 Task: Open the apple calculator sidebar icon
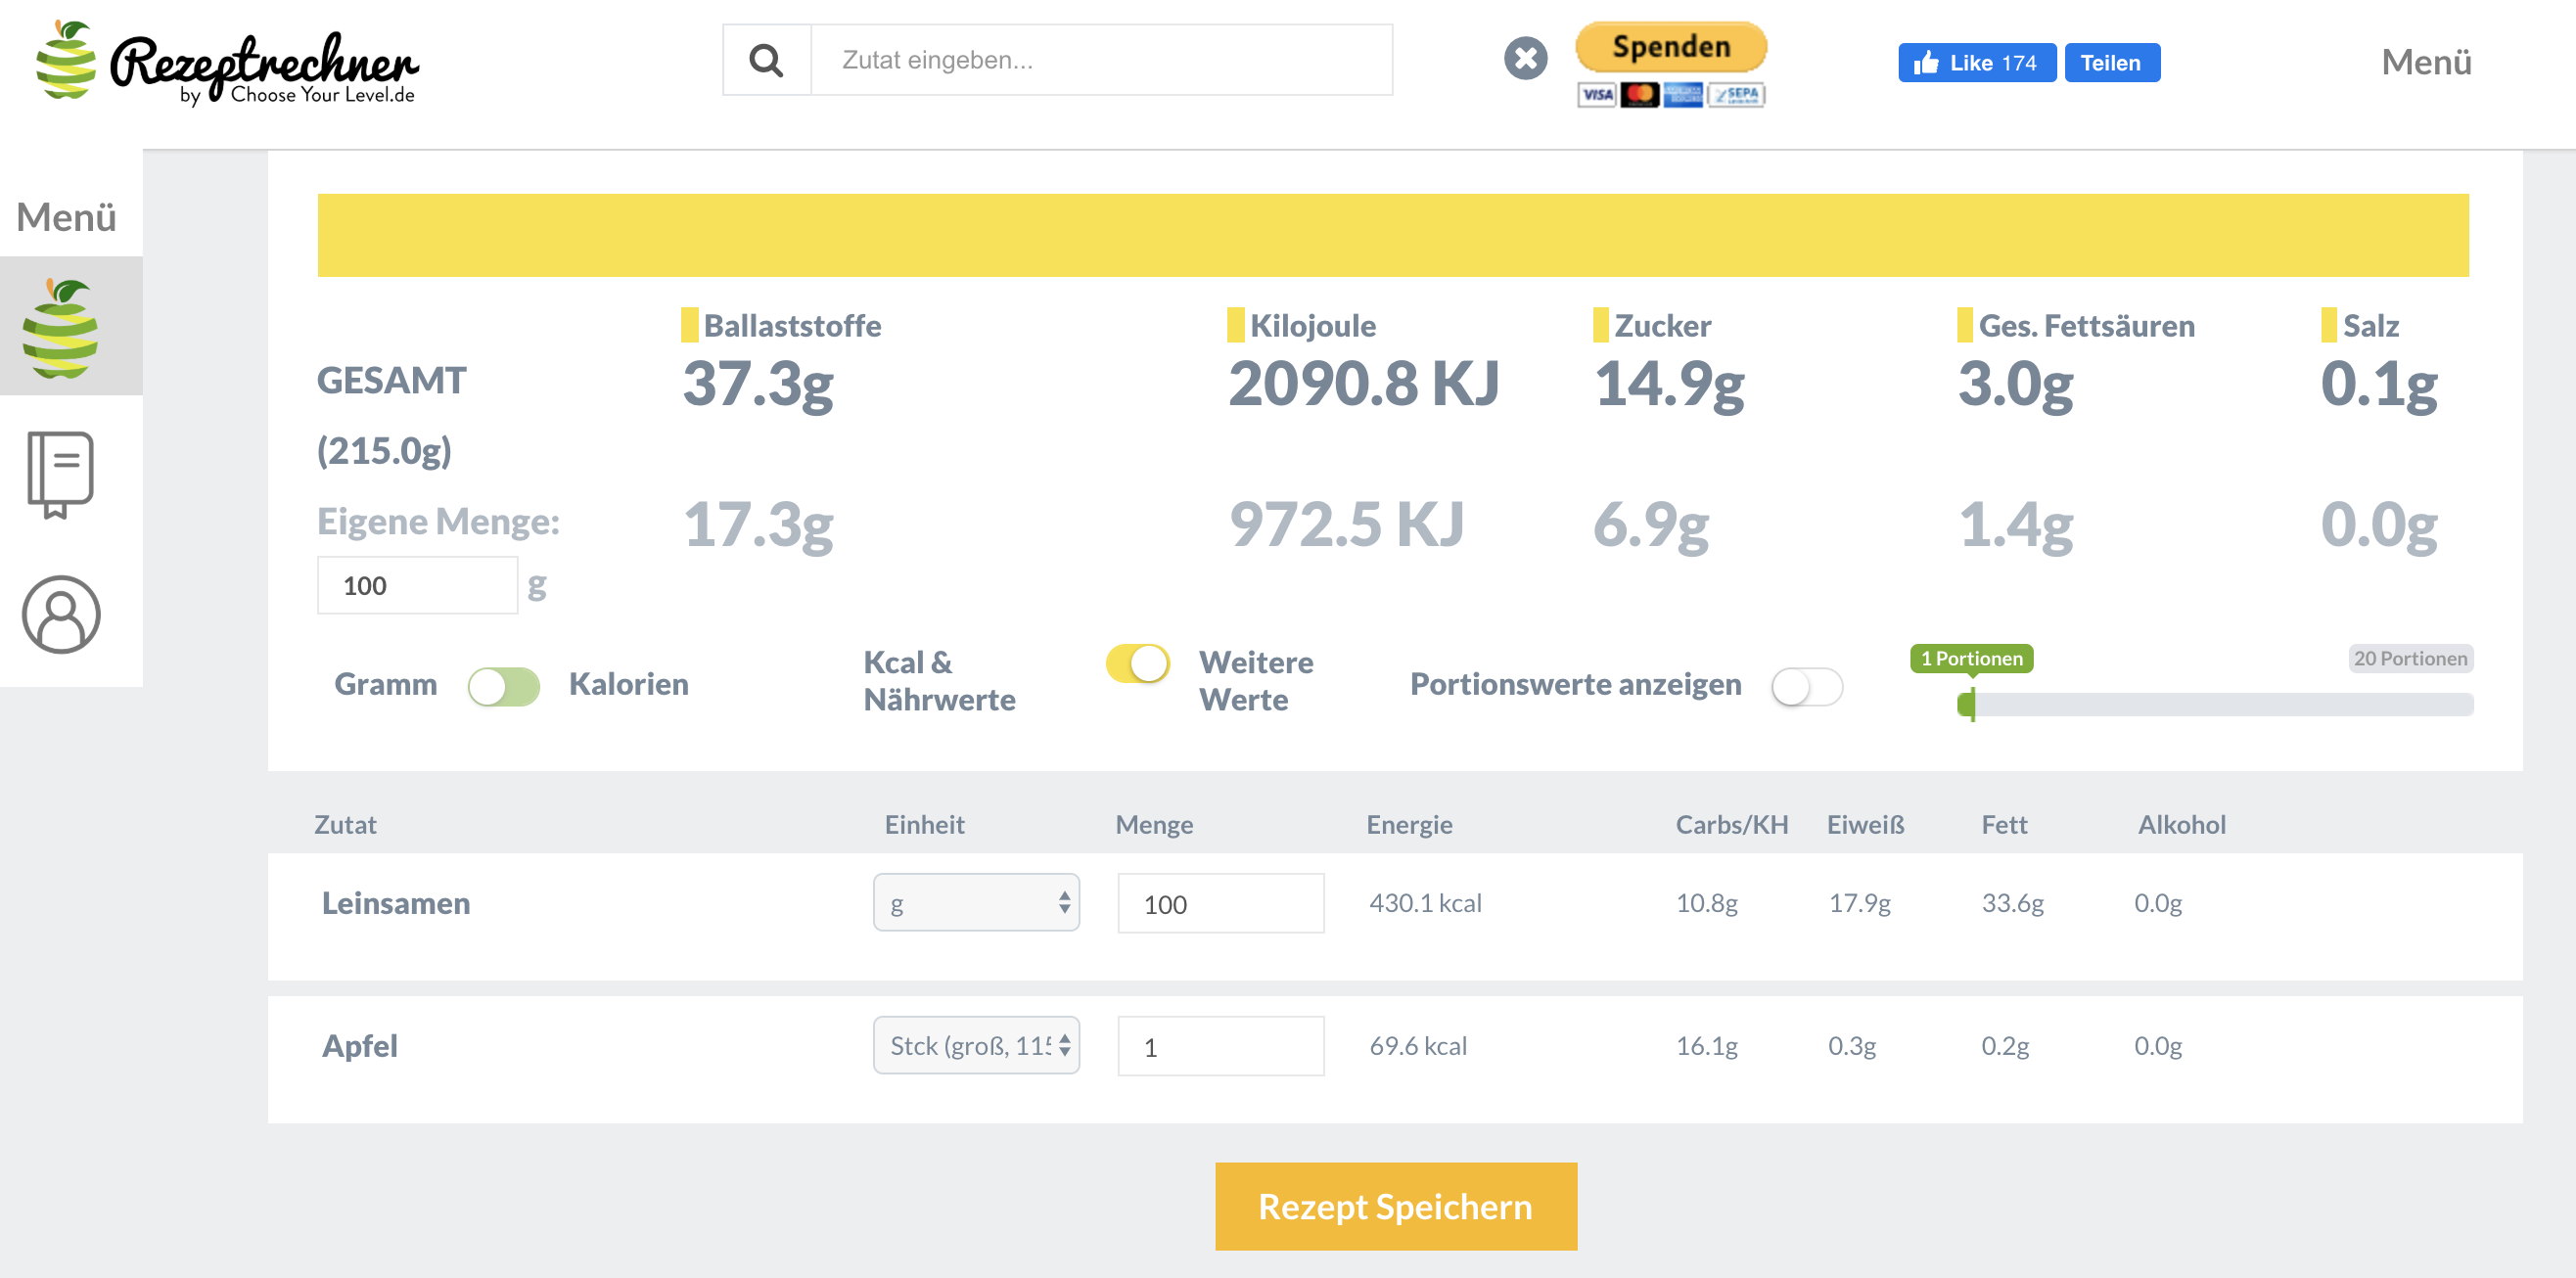61,328
